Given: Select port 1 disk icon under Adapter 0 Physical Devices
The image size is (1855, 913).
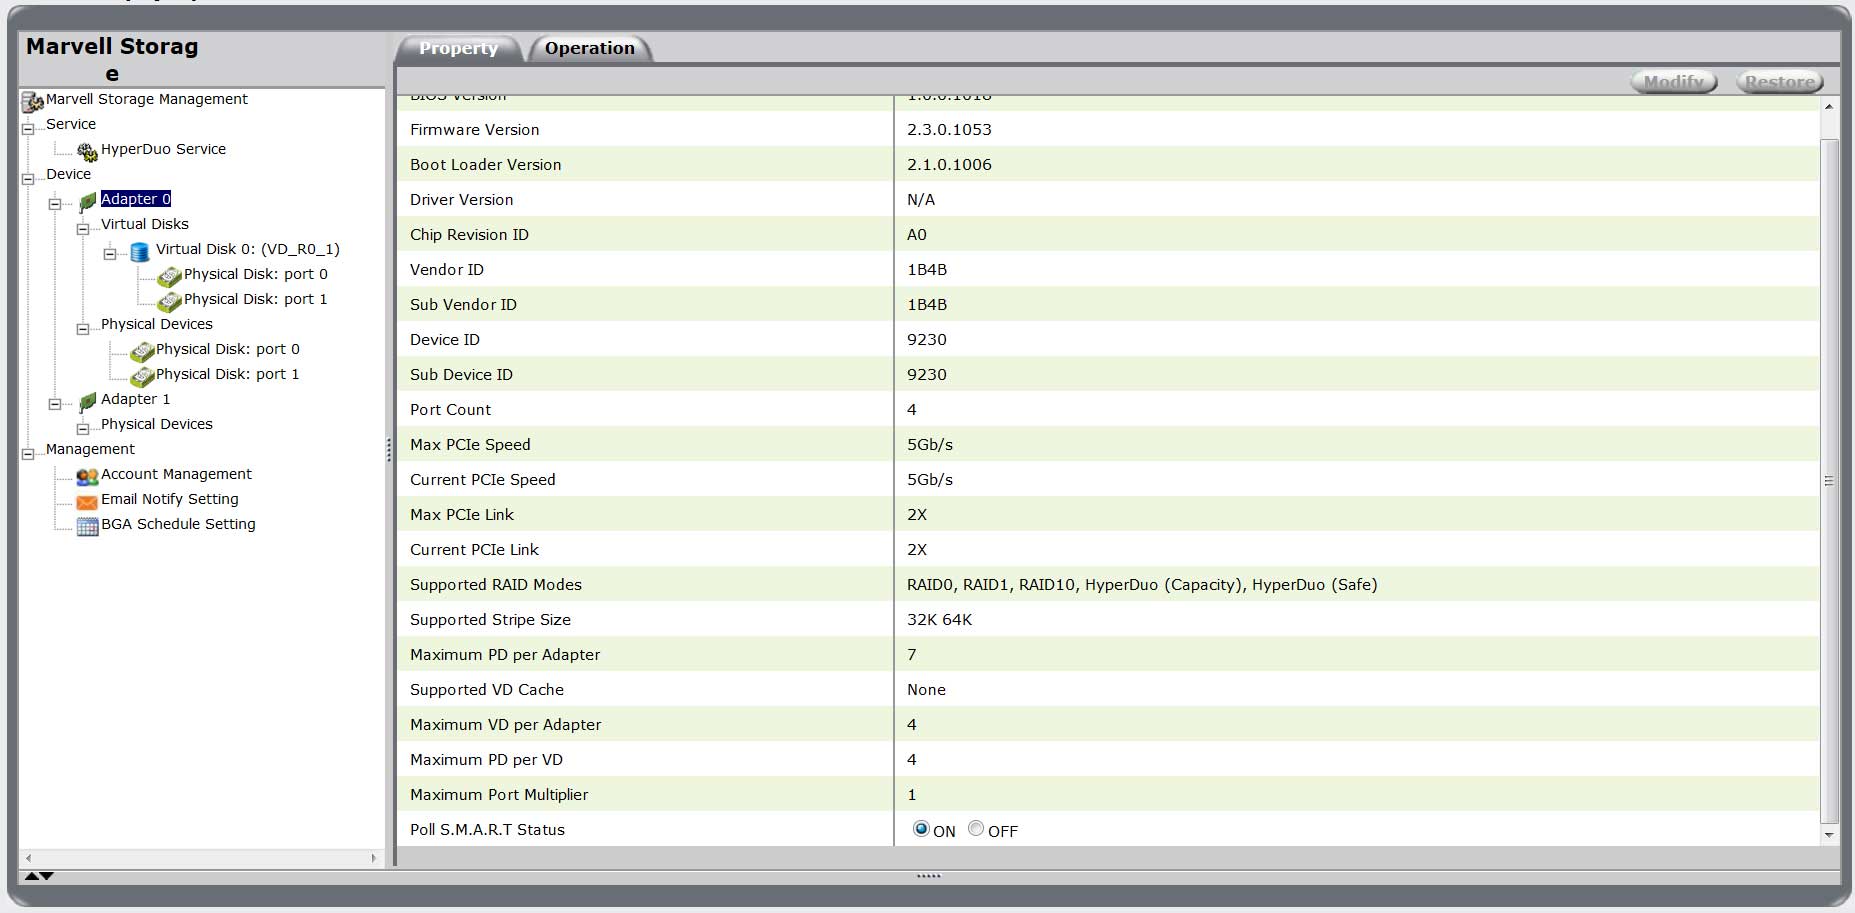Looking at the screenshot, I should (142, 376).
